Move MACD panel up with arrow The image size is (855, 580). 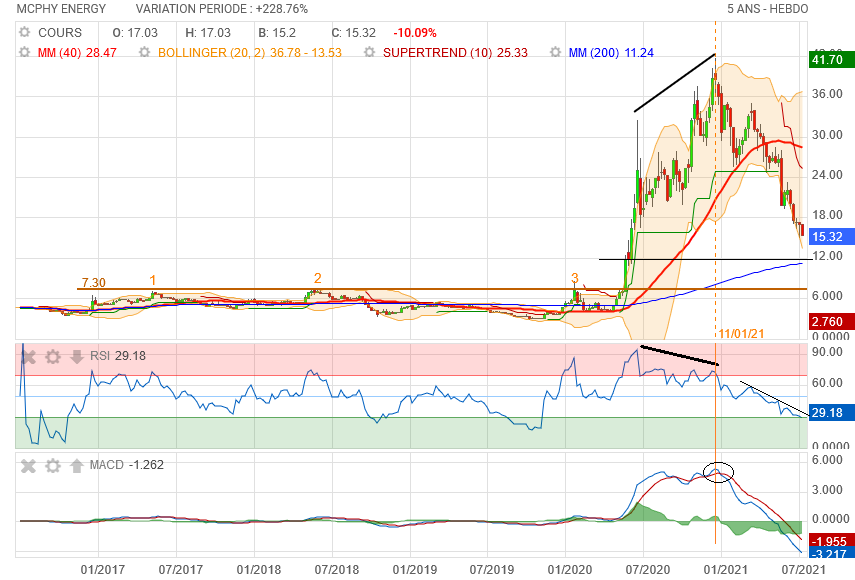(x=77, y=466)
